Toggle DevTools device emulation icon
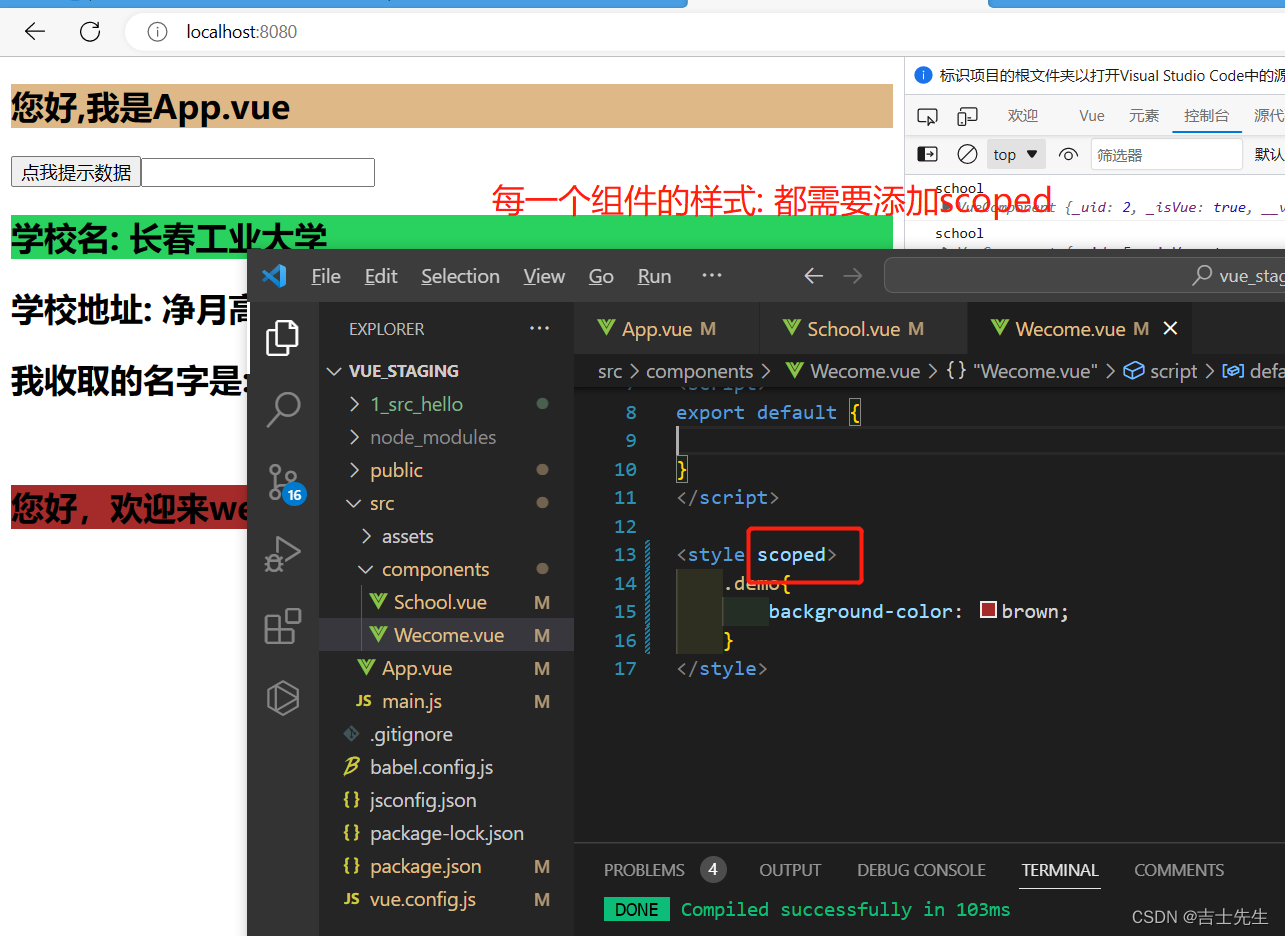The height and width of the screenshot is (936, 1285). point(967,116)
